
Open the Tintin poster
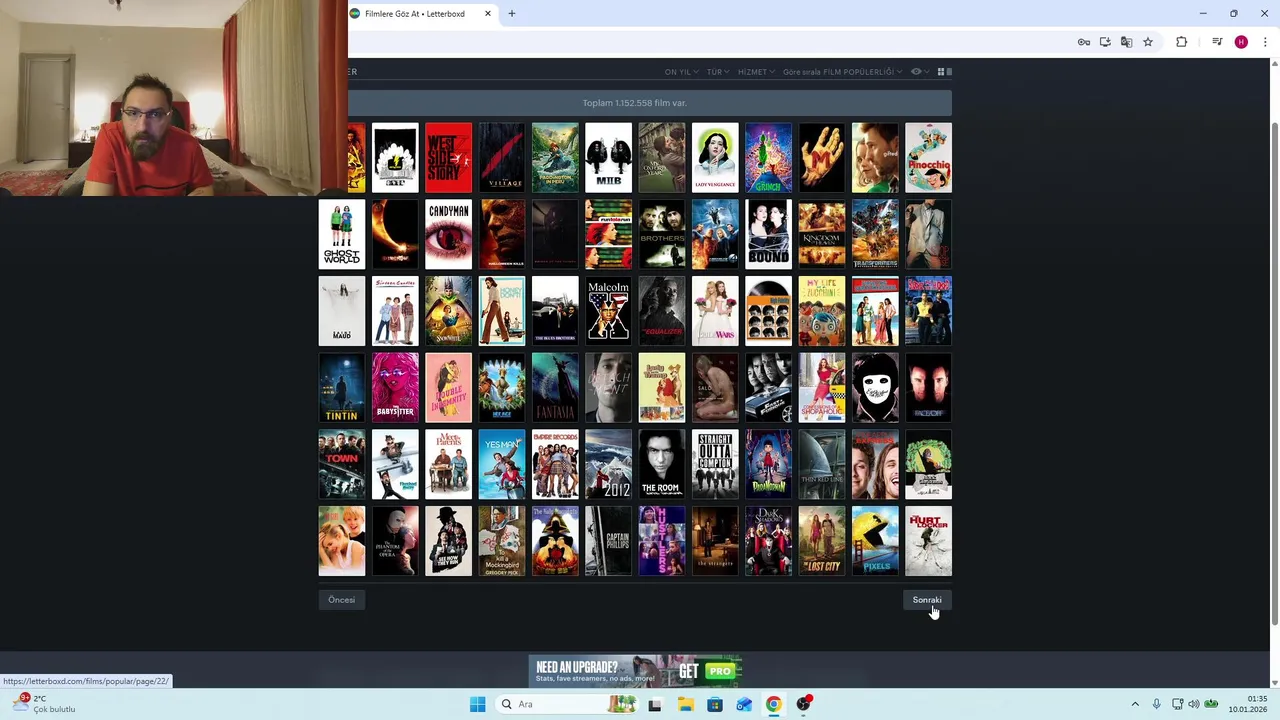click(x=342, y=388)
